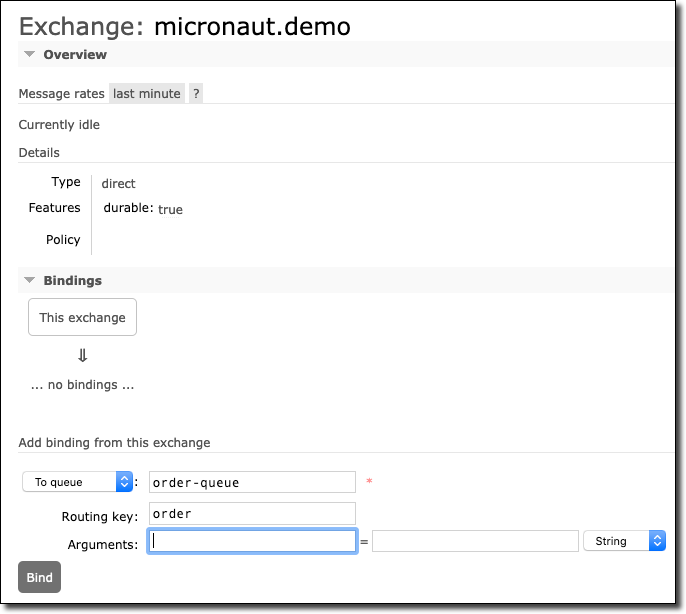Click the double down arrow under This exchange
This screenshot has width=686, height=614.
coord(82,355)
